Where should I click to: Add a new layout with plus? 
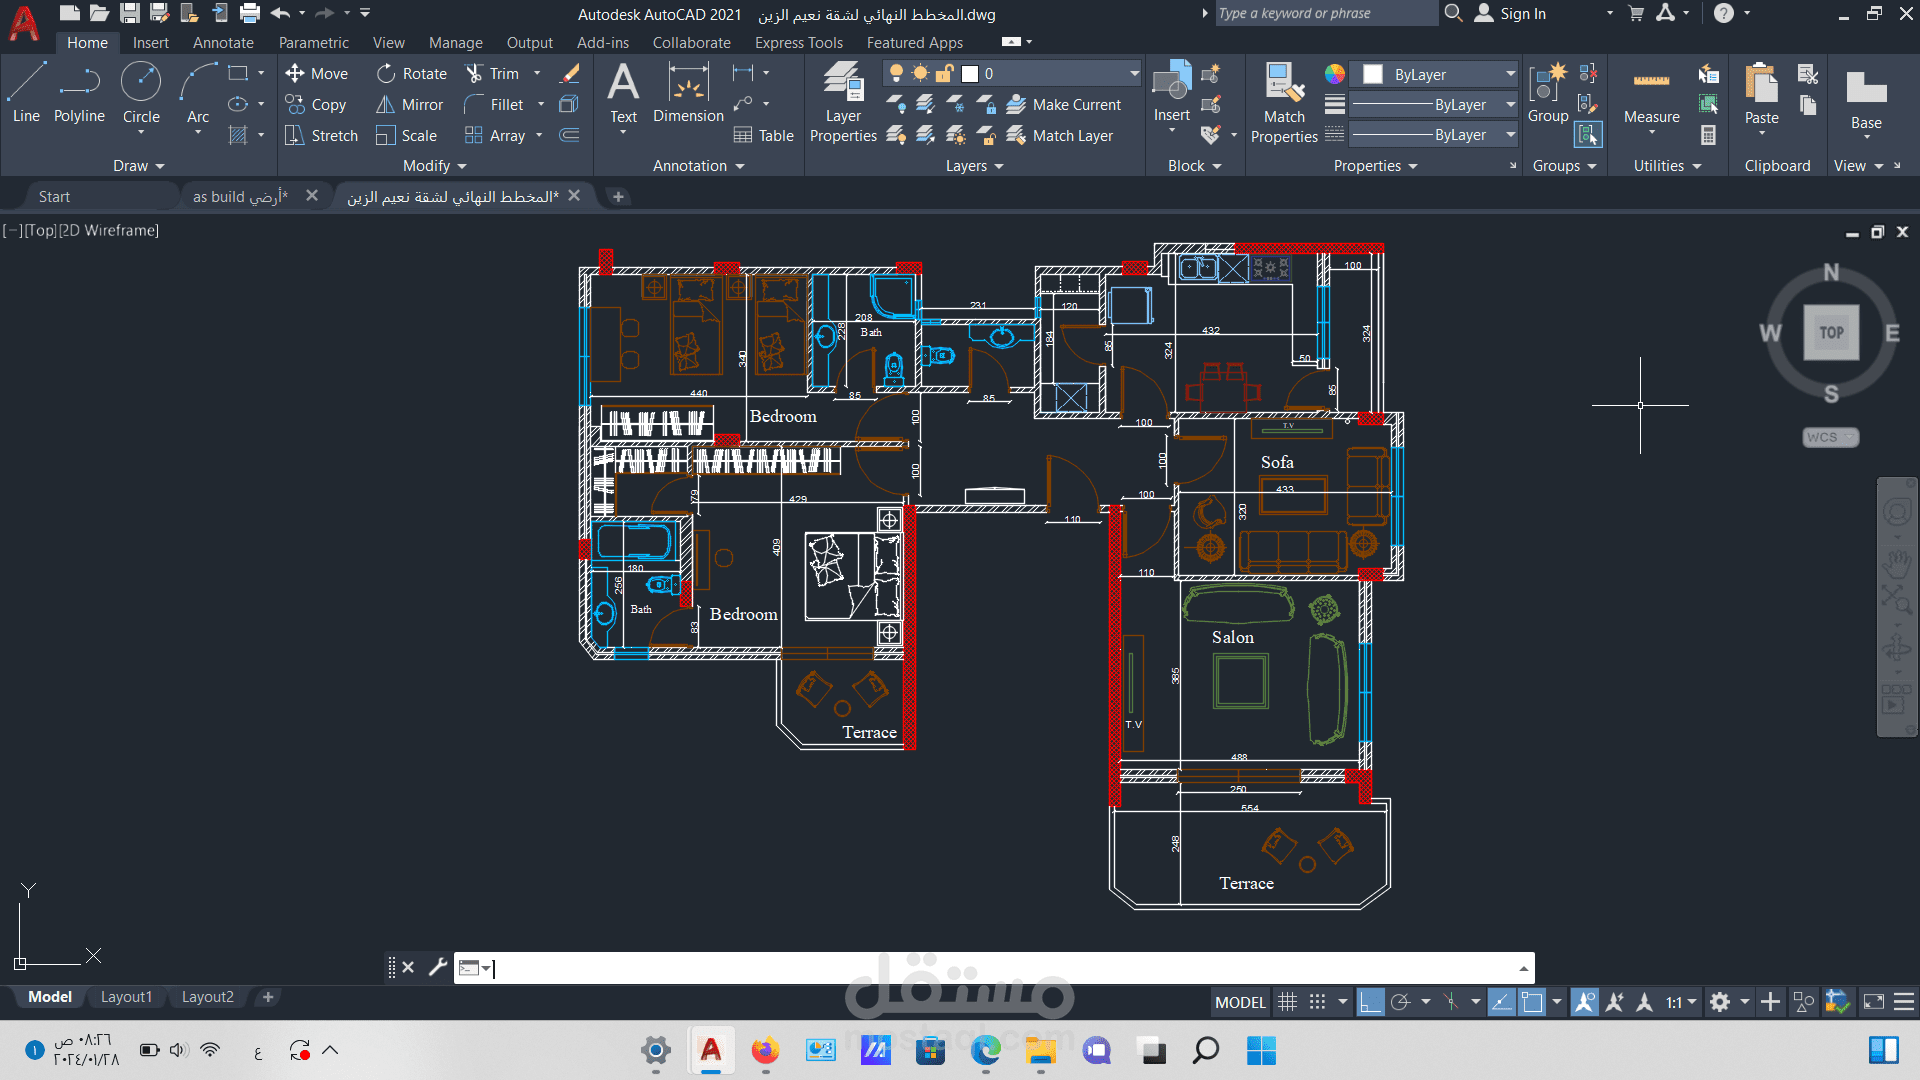point(268,997)
